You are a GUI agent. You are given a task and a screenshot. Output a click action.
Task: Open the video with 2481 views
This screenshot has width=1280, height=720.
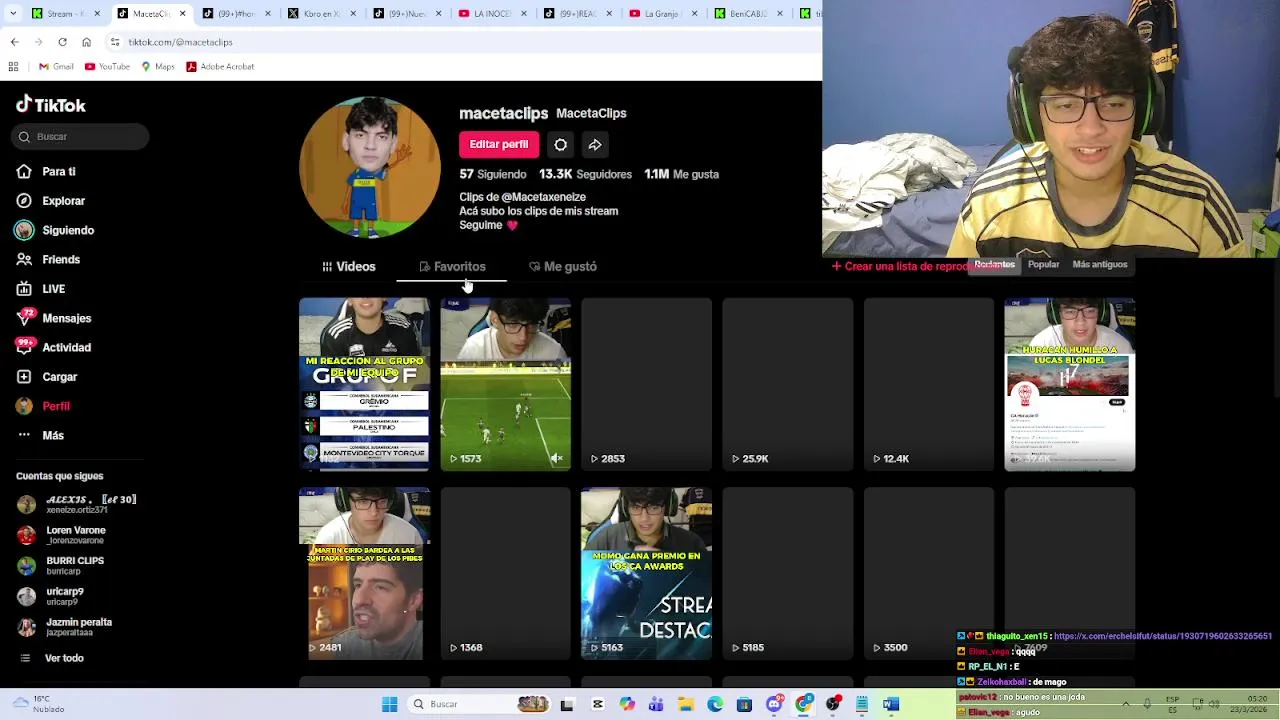(x=364, y=574)
